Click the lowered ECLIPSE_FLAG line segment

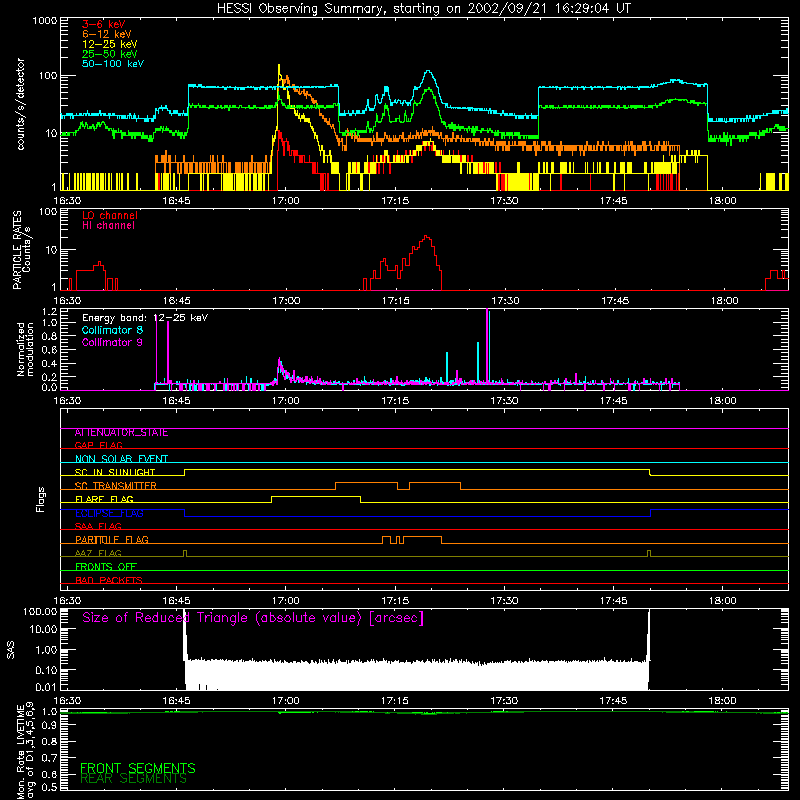pos(417,516)
